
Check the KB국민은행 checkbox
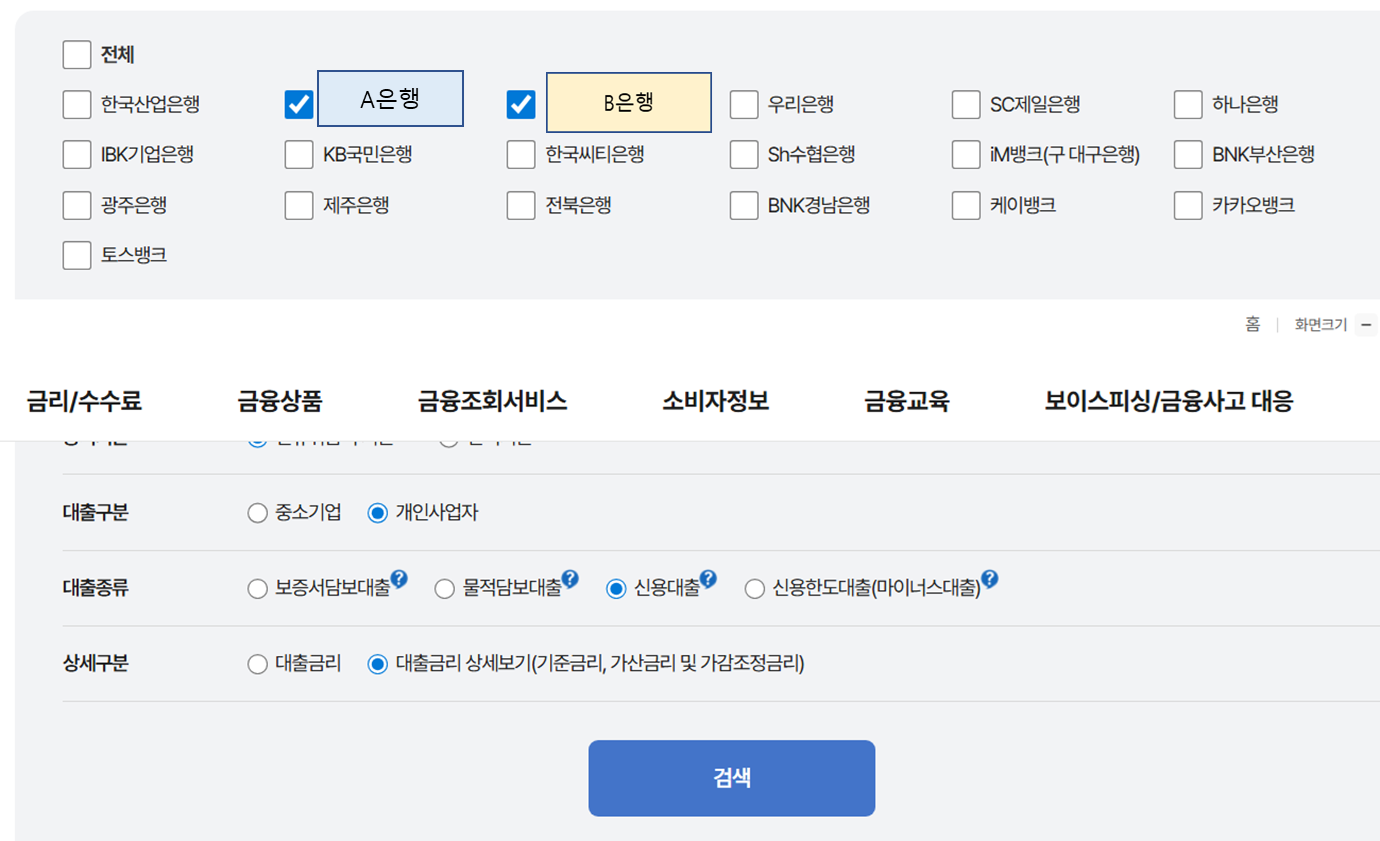tap(299, 155)
